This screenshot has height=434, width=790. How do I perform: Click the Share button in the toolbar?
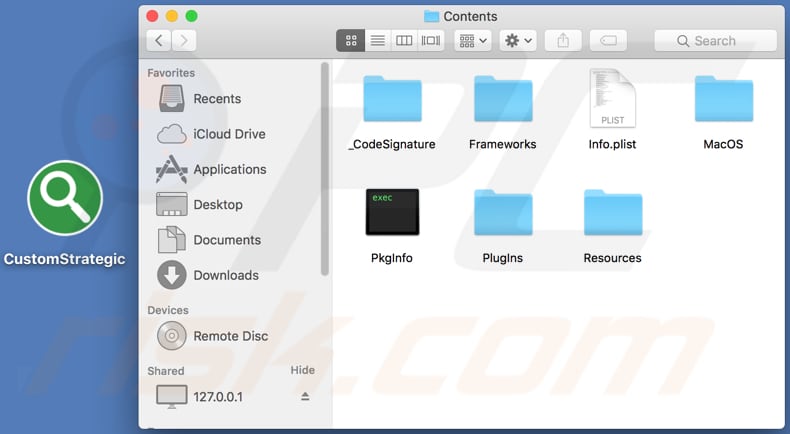pyautogui.click(x=563, y=40)
